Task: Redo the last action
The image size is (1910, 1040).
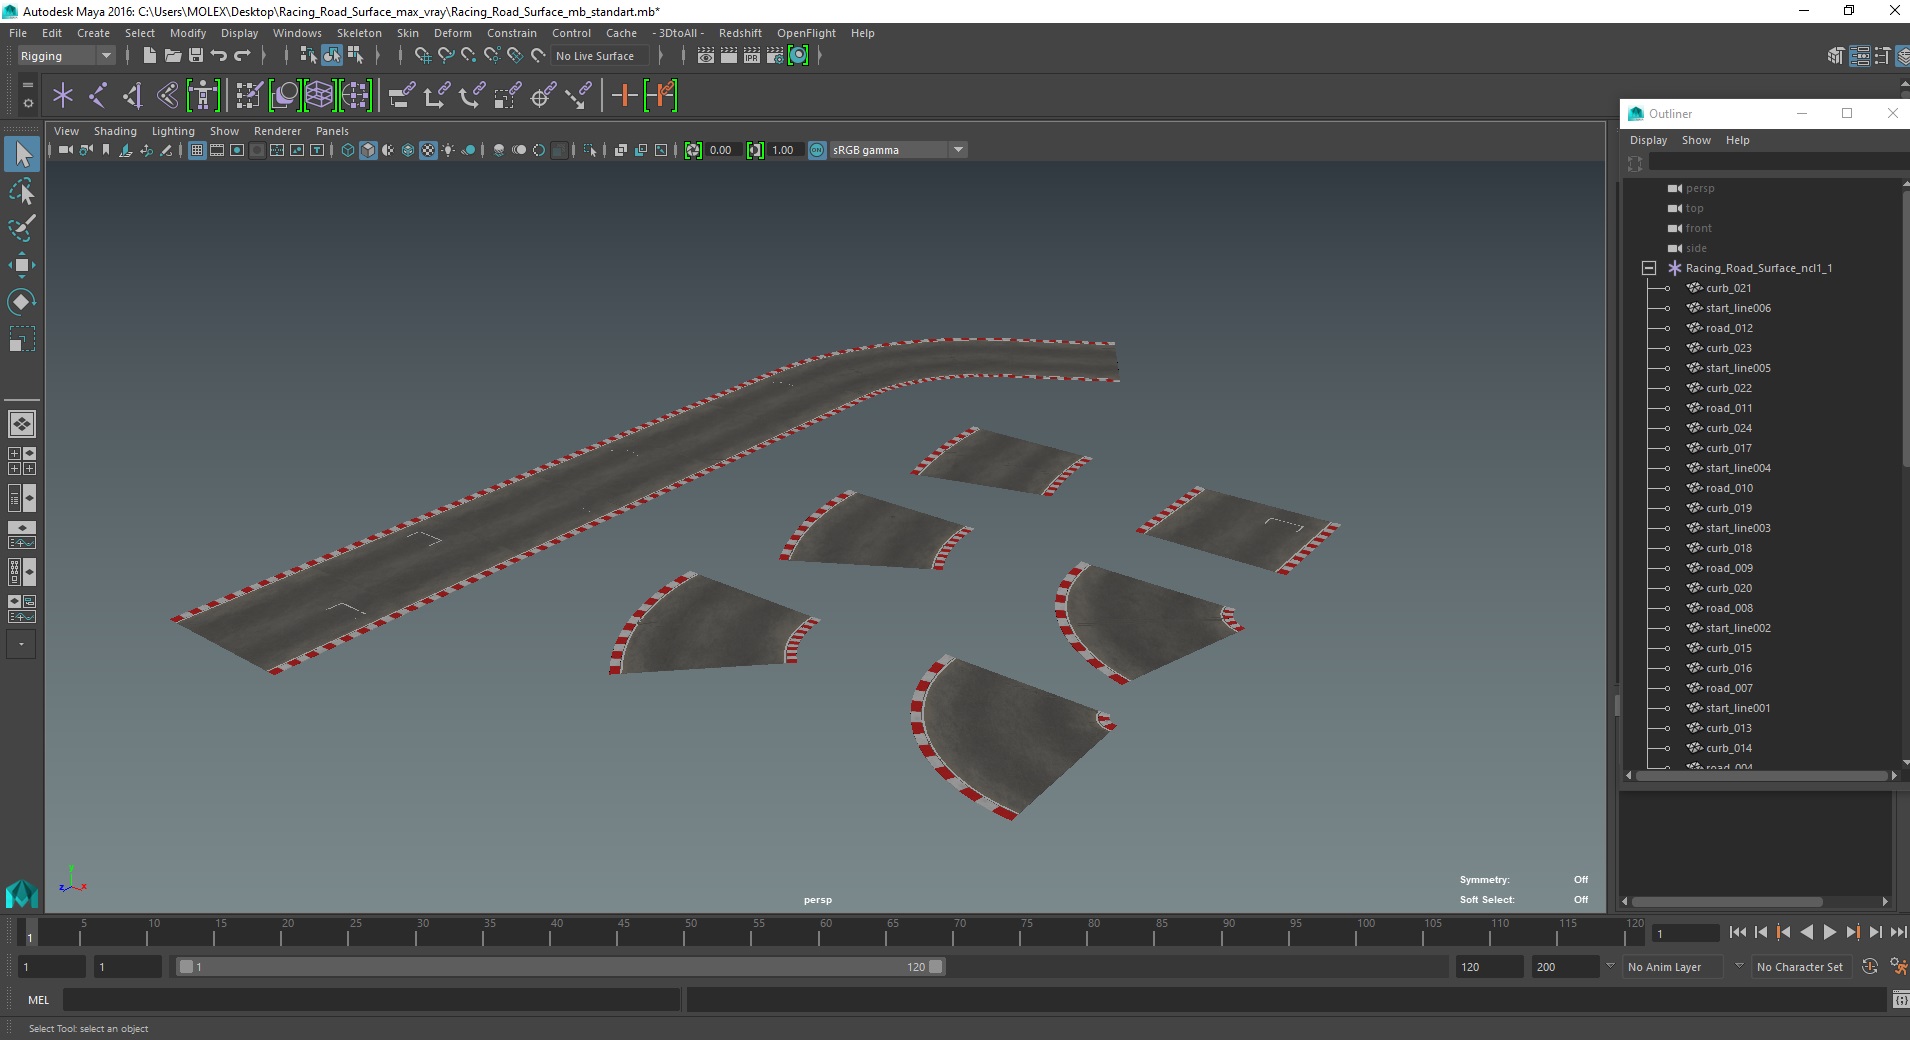Action: 242,56
